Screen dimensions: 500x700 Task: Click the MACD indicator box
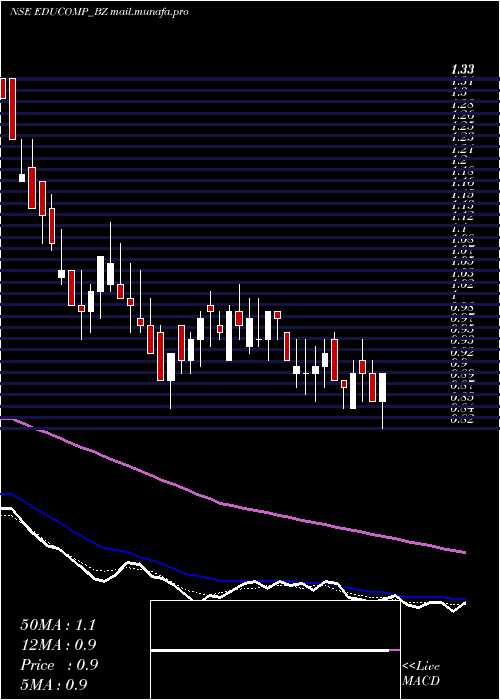click(275, 650)
